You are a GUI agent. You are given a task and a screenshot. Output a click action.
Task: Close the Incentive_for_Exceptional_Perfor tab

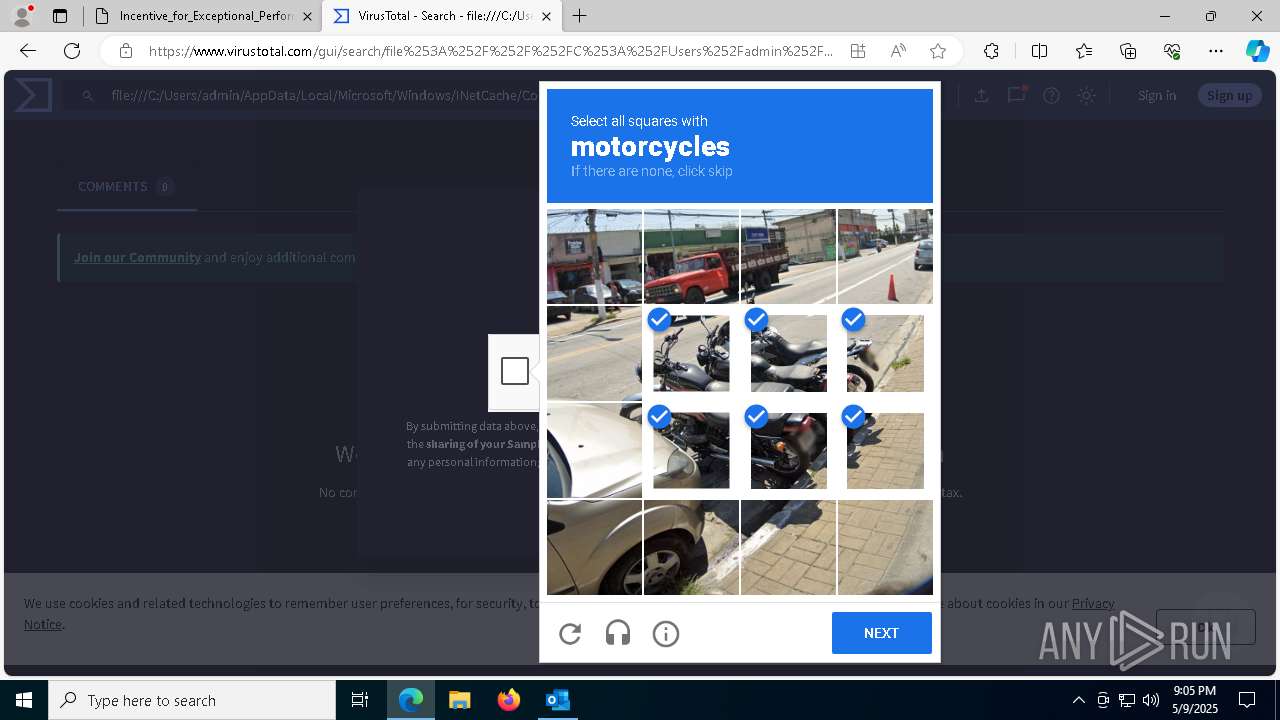coord(307,16)
